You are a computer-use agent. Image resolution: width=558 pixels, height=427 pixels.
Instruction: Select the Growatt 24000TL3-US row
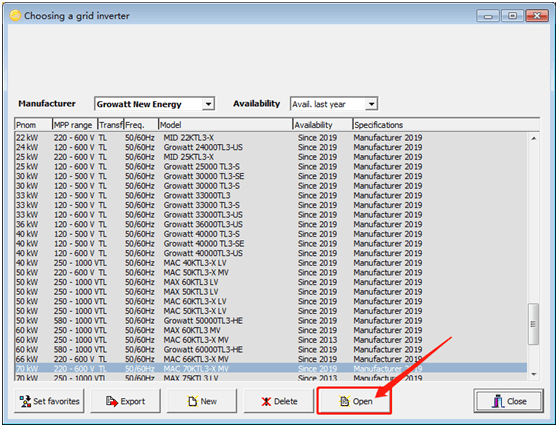tap(271, 147)
